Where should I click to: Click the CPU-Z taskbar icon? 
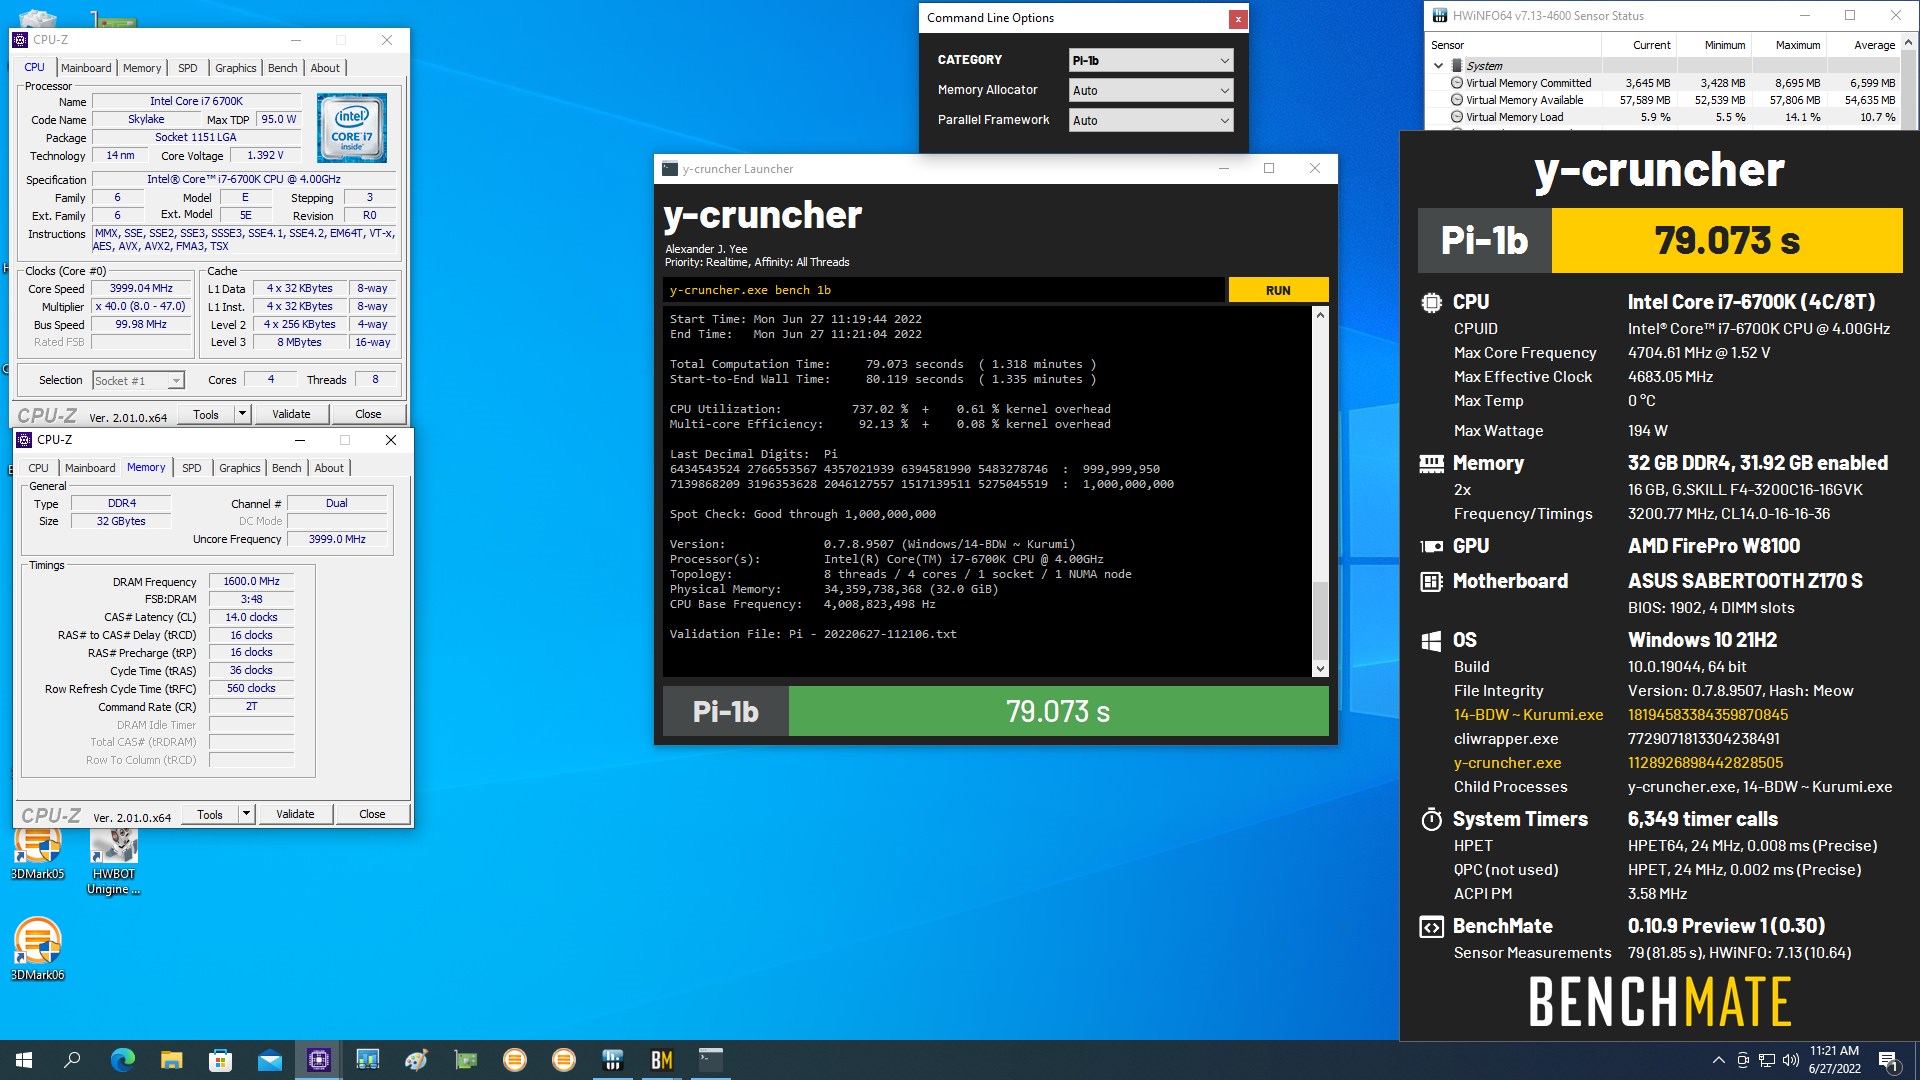pyautogui.click(x=318, y=1060)
